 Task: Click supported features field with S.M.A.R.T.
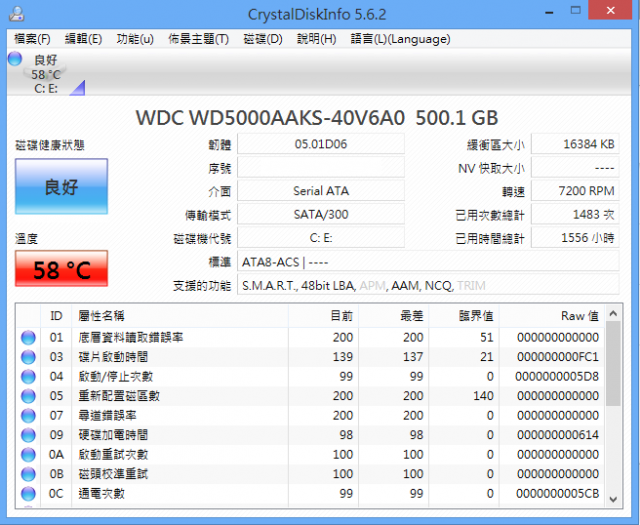428,285
